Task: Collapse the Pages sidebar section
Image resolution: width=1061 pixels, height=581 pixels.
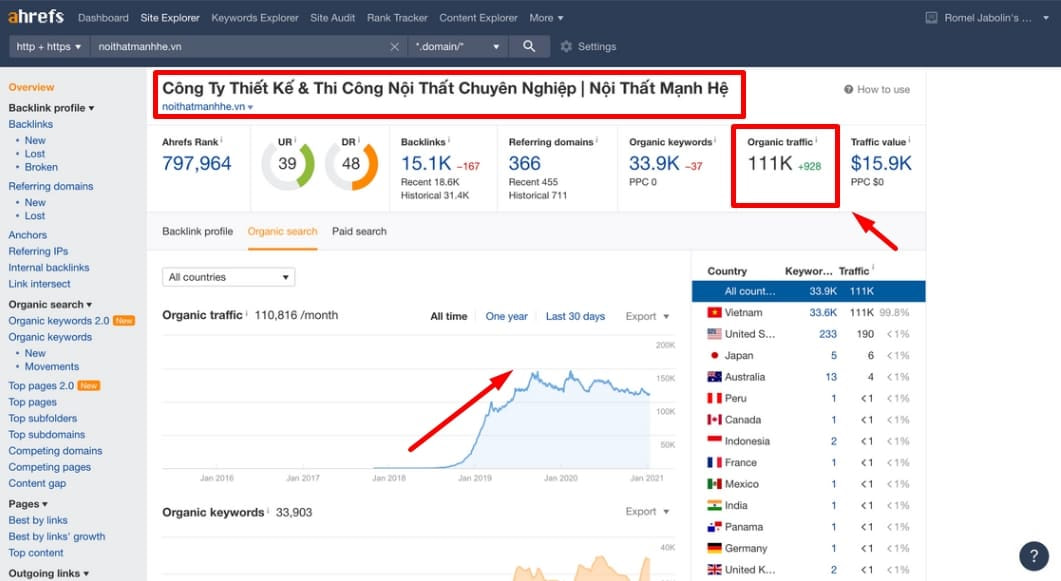Action: point(28,504)
